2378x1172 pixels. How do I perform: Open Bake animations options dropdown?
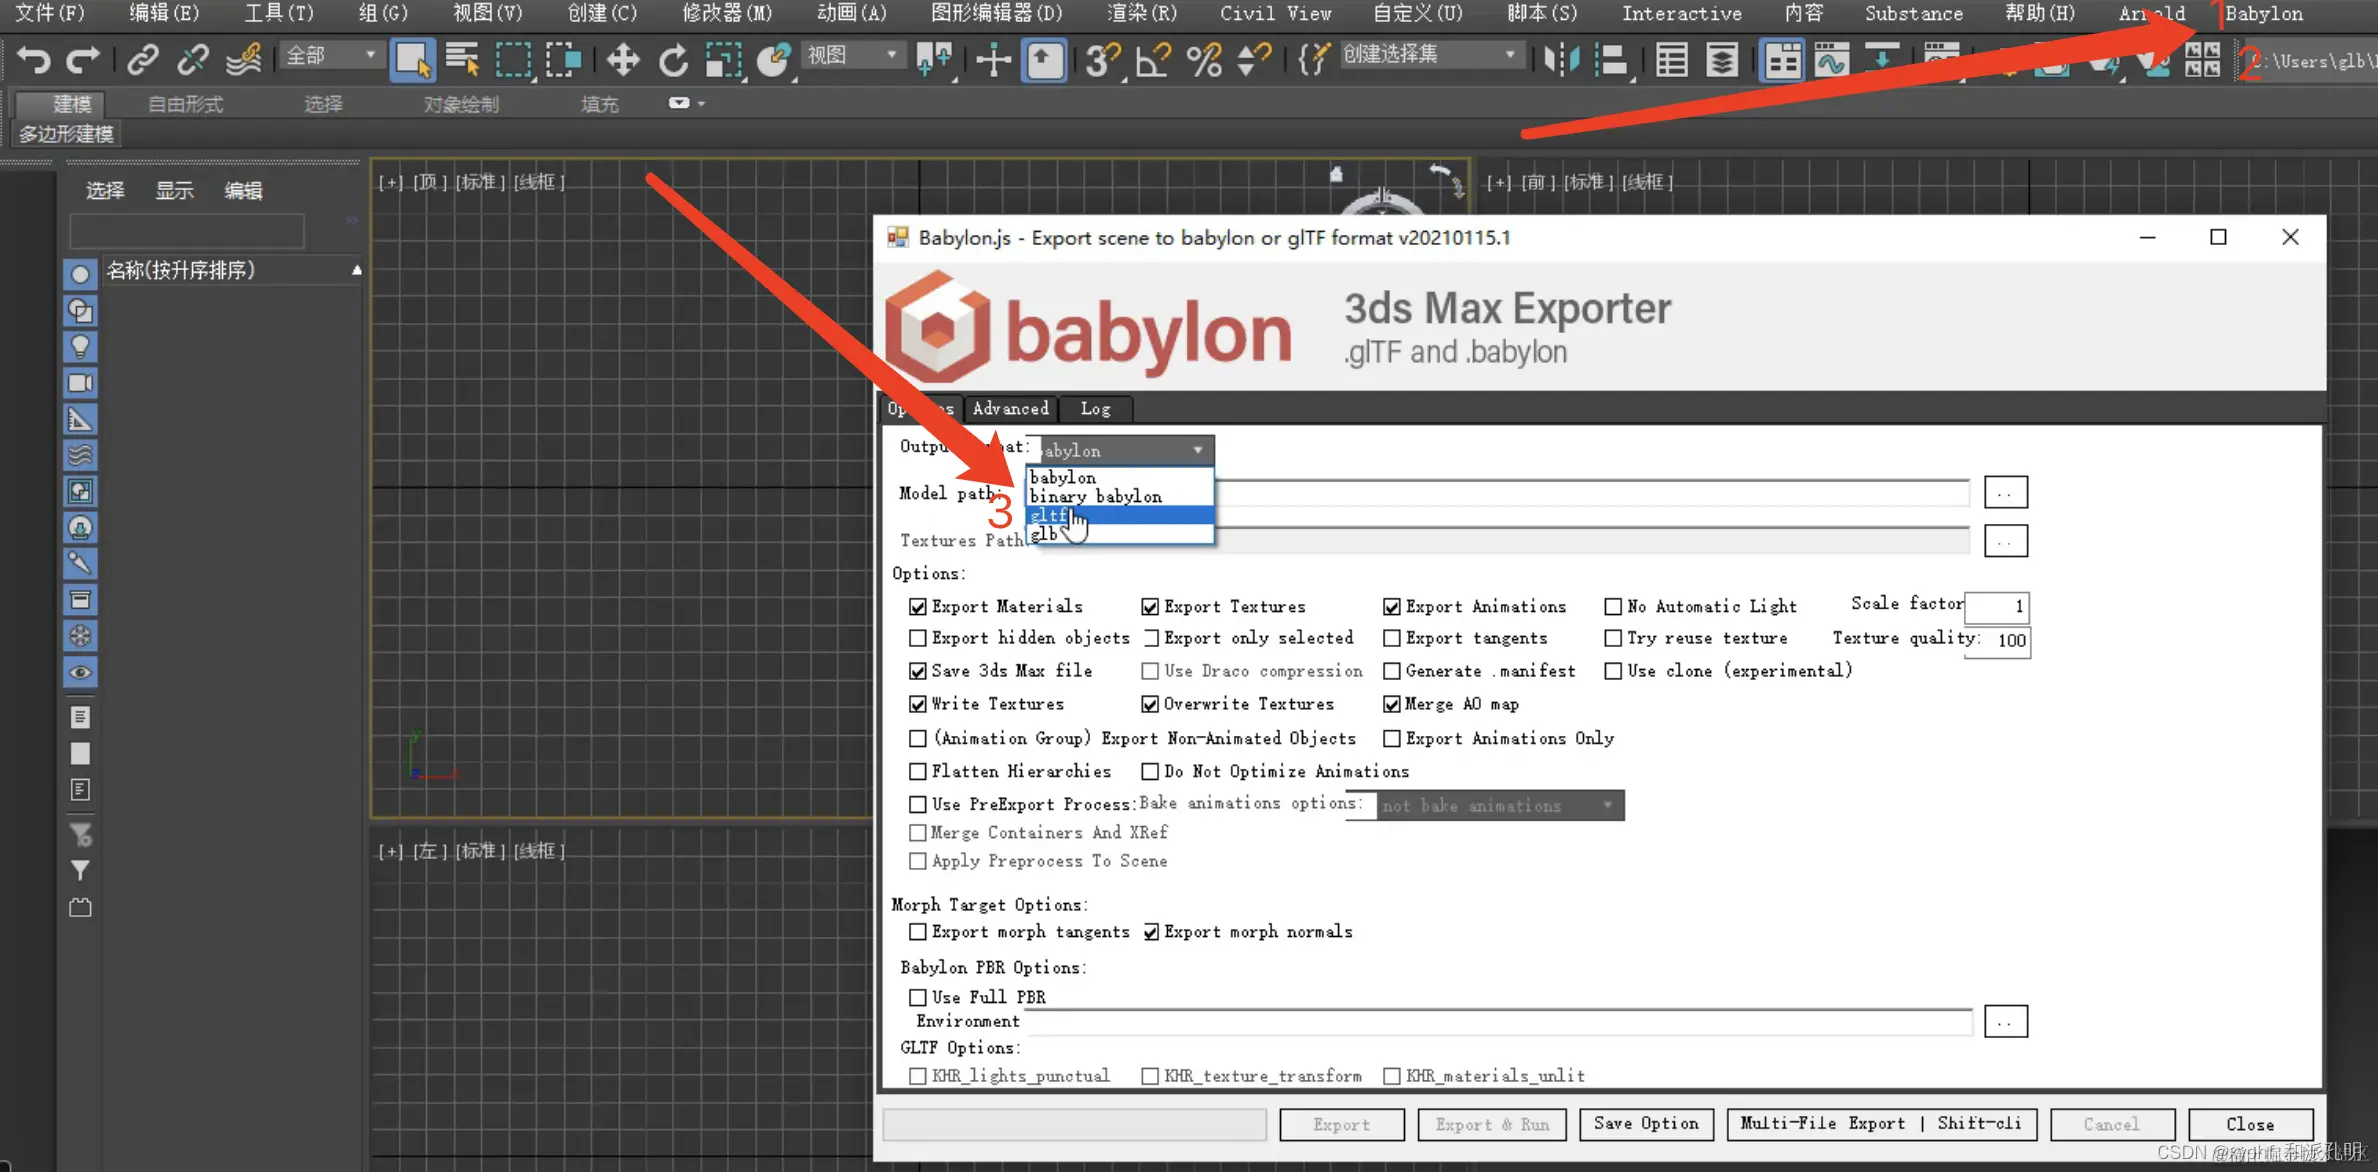pos(1499,805)
